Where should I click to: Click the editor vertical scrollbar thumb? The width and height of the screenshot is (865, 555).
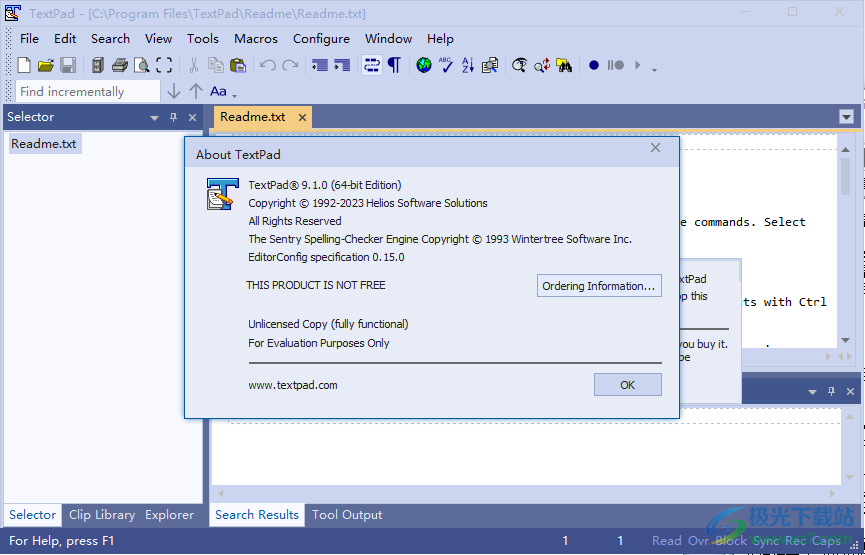tap(846, 177)
